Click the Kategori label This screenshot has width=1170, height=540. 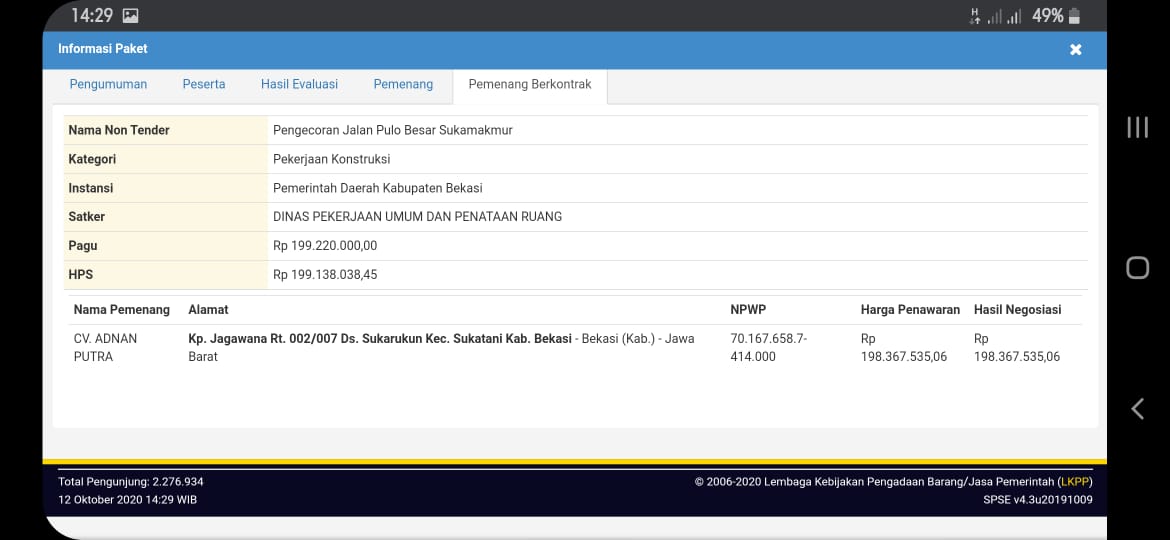[92, 159]
